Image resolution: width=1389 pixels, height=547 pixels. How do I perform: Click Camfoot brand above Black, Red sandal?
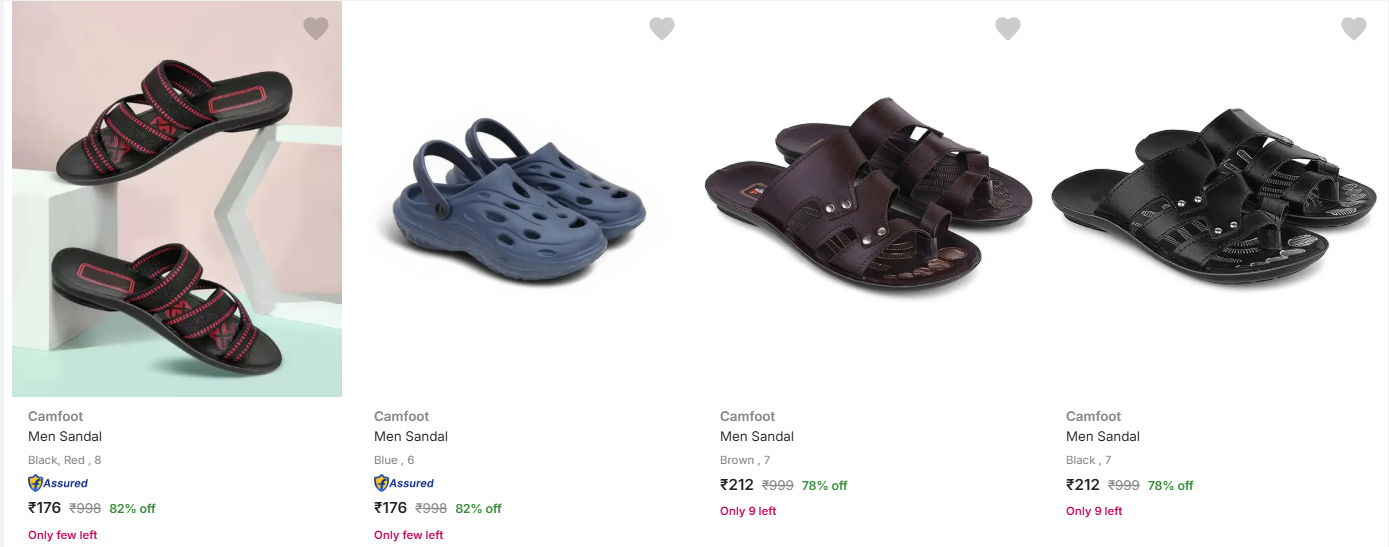[x=56, y=416]
